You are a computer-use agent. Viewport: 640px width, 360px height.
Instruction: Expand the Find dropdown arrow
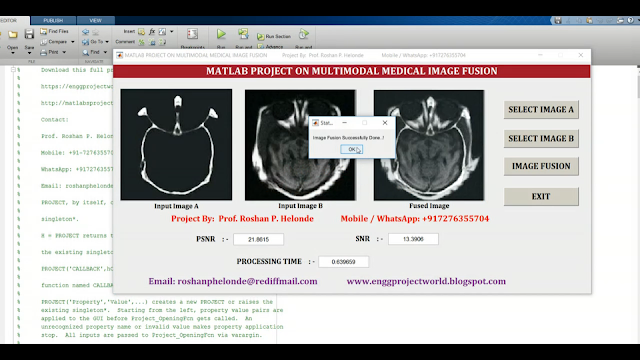(105, 52)
